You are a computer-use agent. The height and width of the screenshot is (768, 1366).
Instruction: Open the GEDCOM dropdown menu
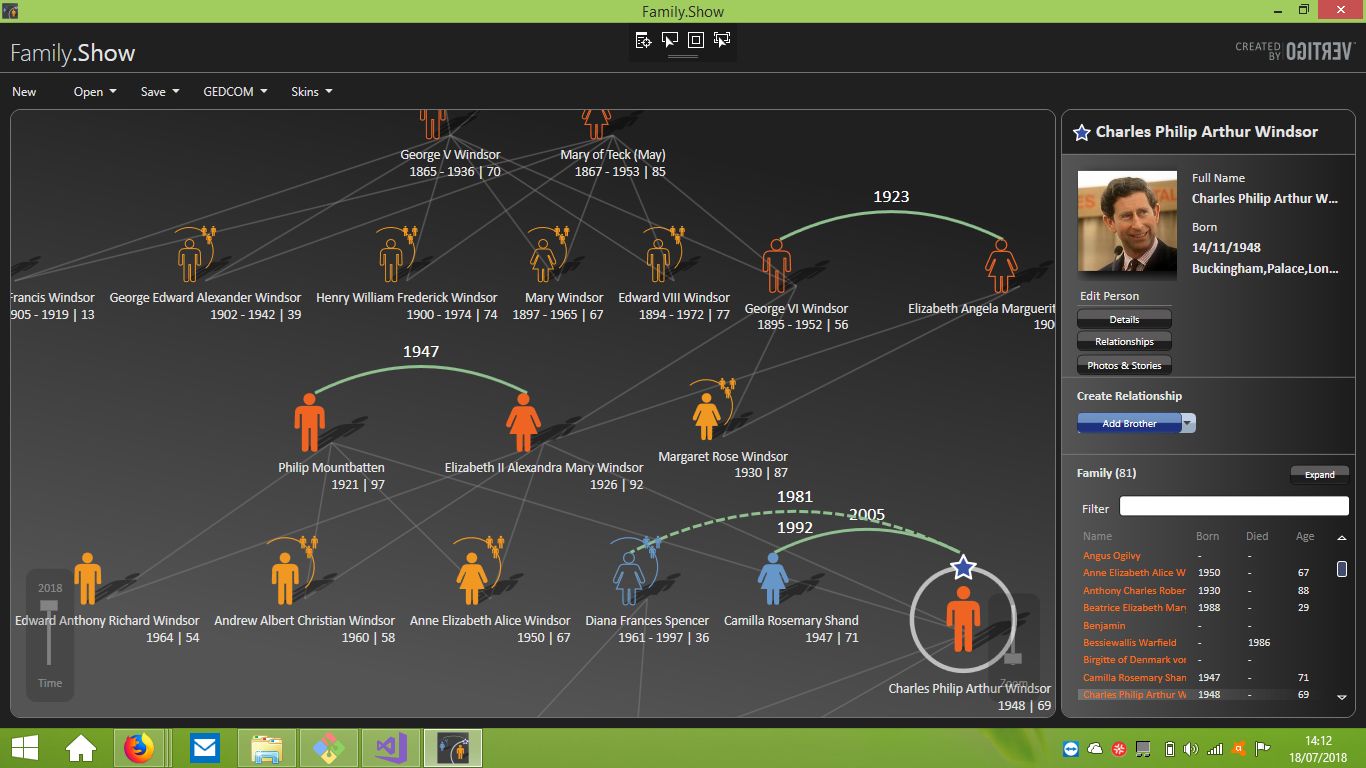[235, 92]
